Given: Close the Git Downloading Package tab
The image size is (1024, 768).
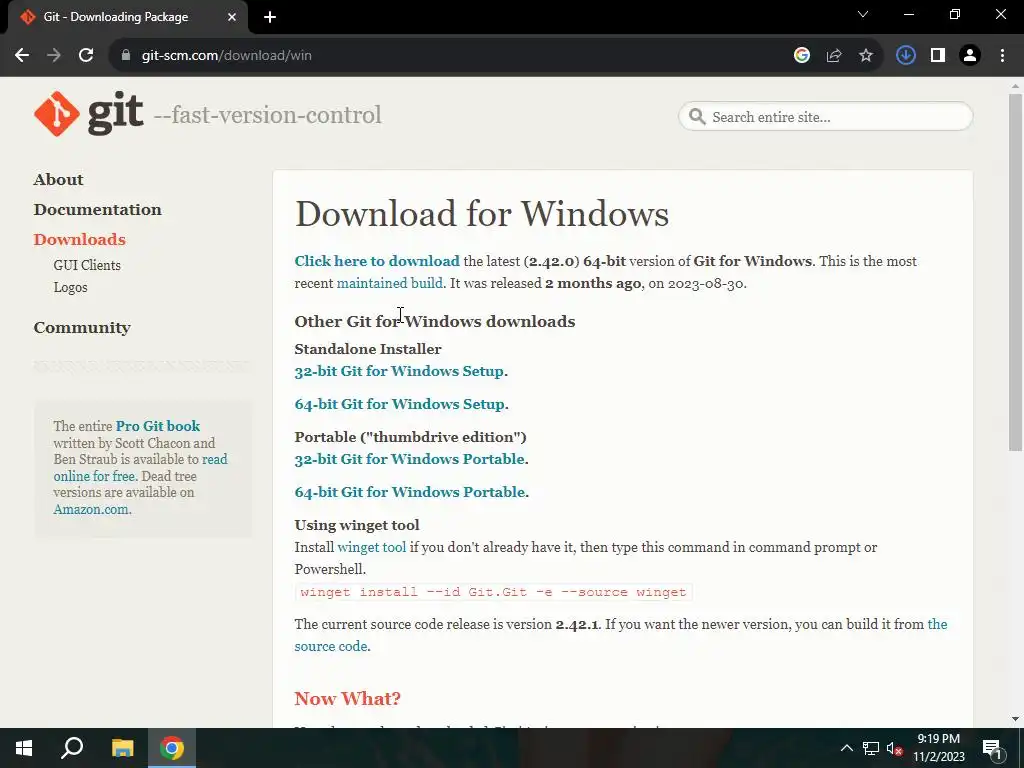Looking at the screenshot, I should [232, 17].
